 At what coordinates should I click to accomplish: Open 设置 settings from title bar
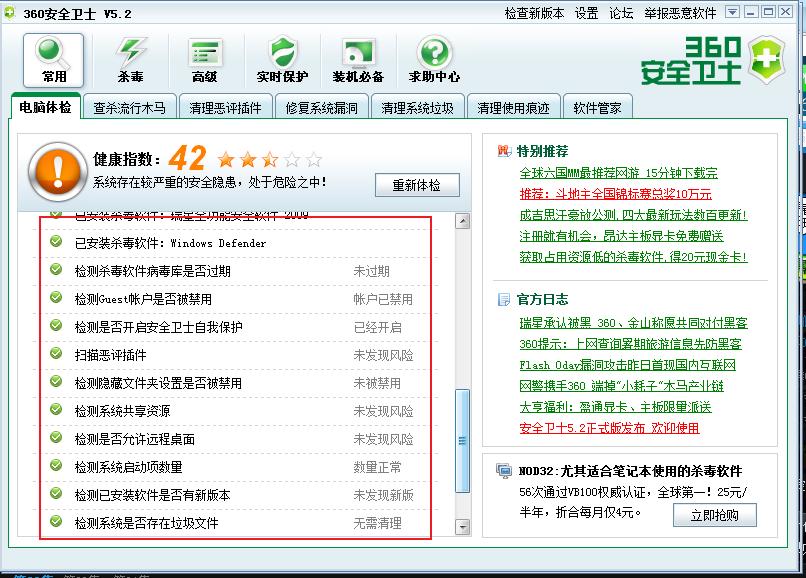[x=587, y=13]
